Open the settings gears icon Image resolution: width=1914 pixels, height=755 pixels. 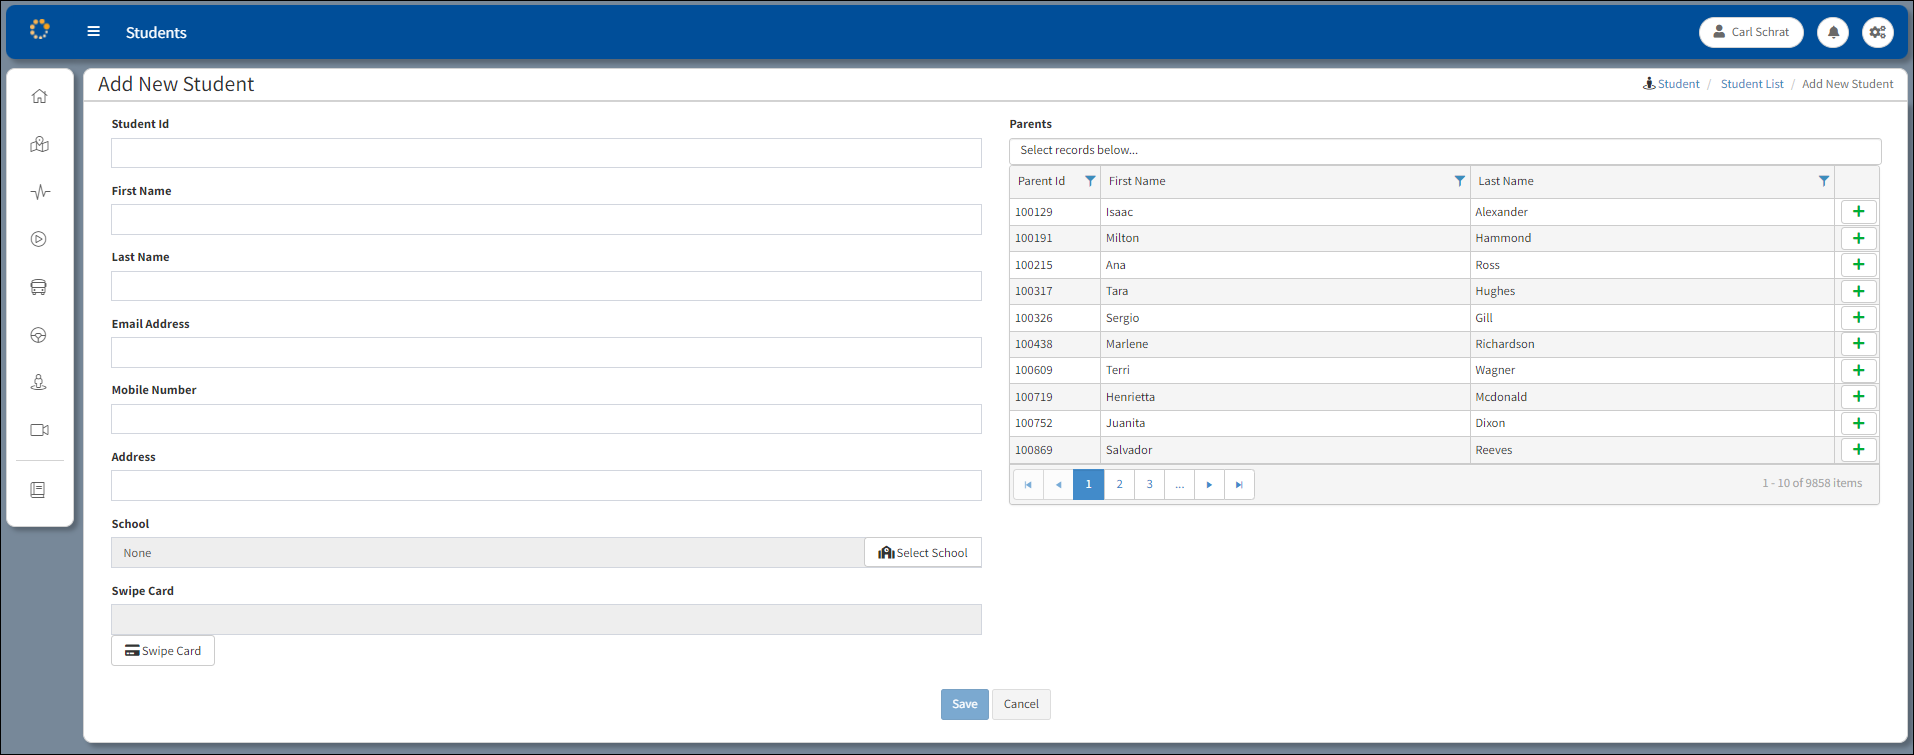(1878, 32)
